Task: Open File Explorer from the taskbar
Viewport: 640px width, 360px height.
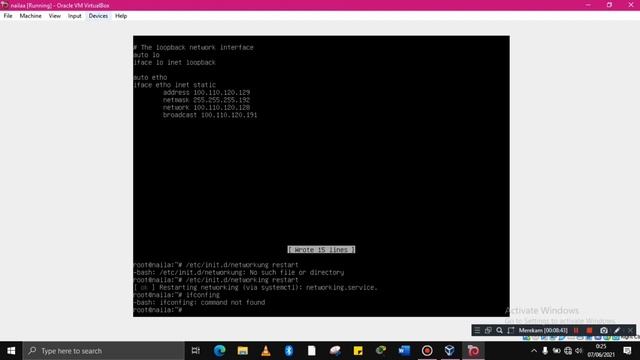Action: [243, 351]
